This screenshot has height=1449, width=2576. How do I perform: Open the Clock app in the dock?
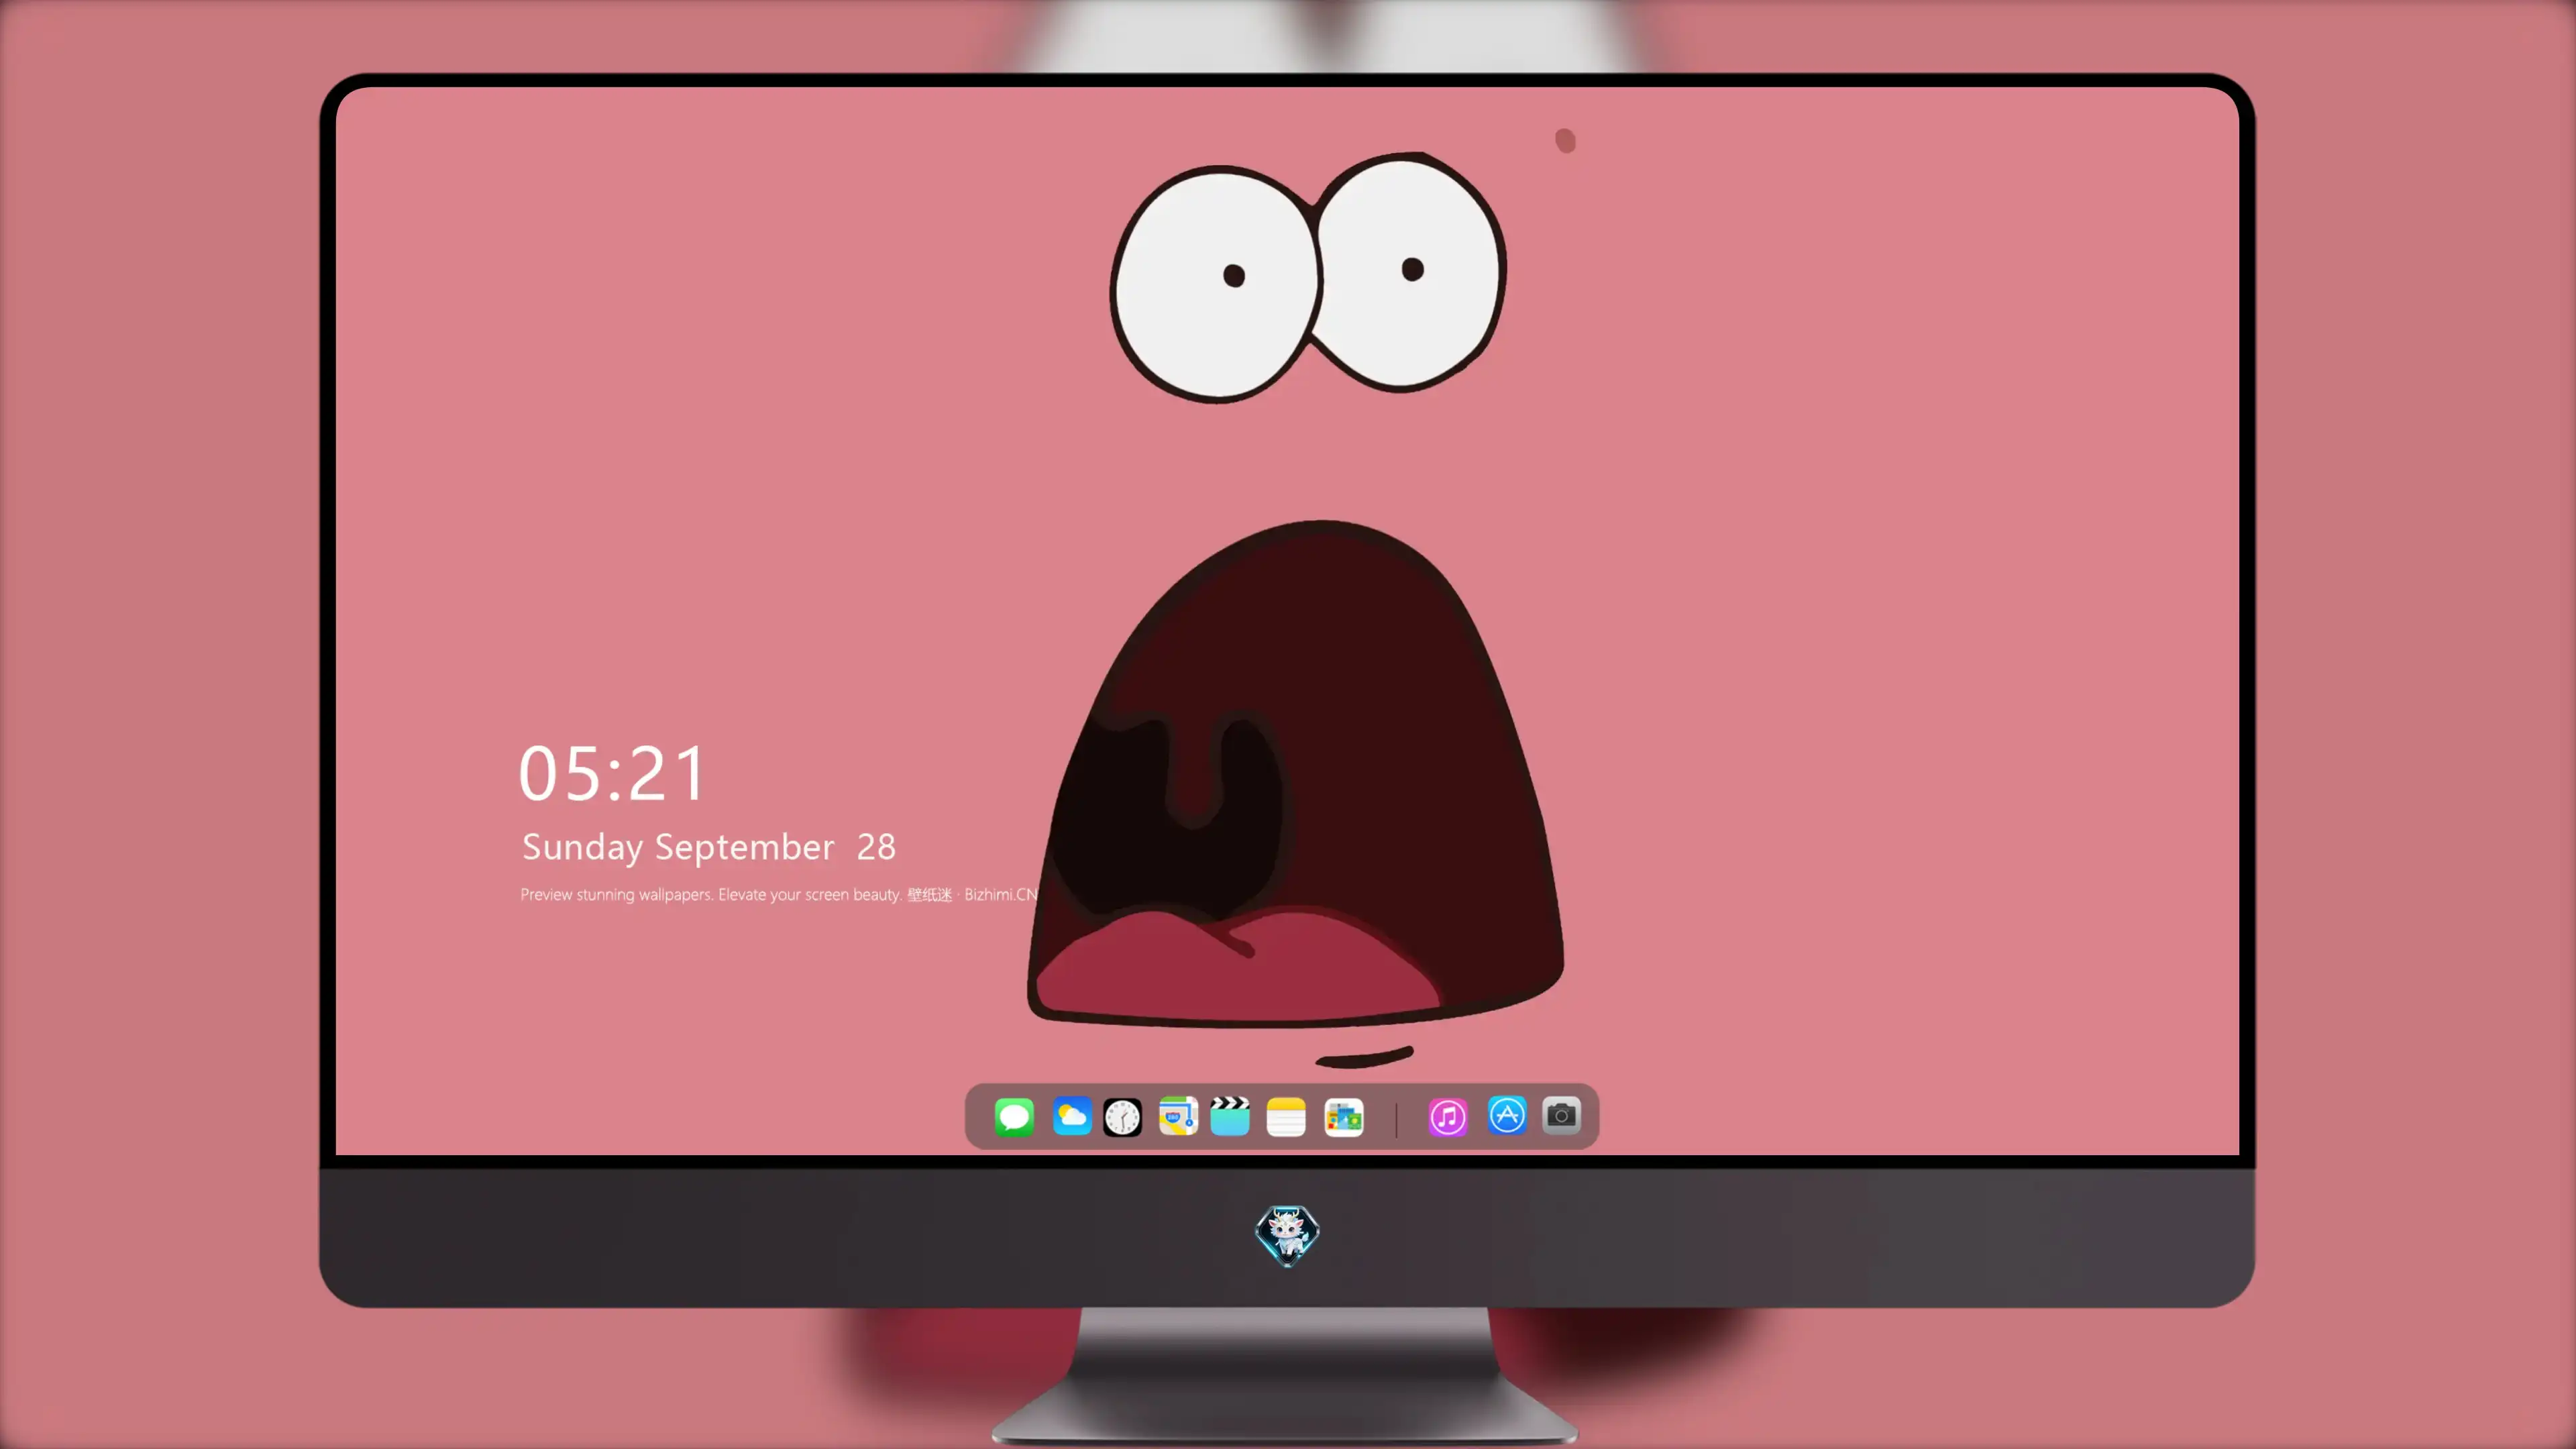pos(1122,1117)
